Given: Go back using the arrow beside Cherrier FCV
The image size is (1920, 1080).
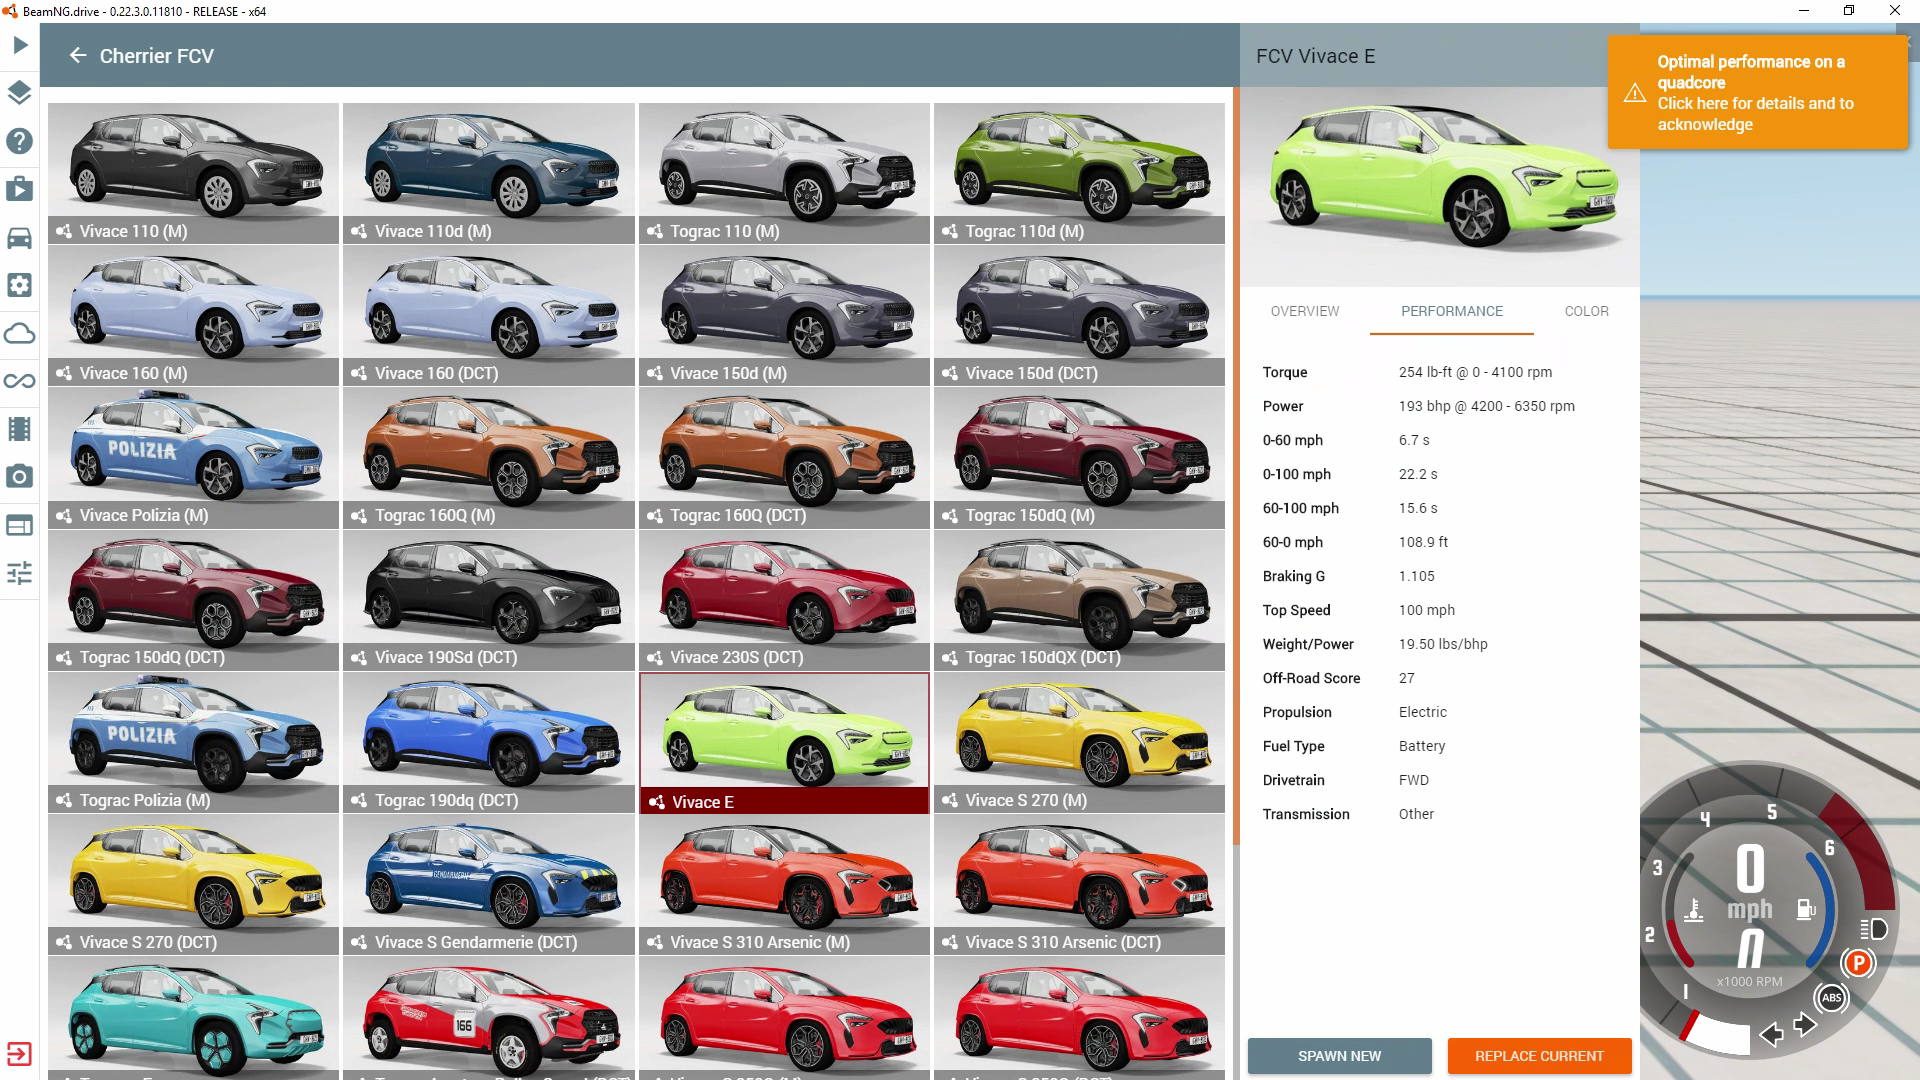Looking at the screenshot, I should coord(78,56).
